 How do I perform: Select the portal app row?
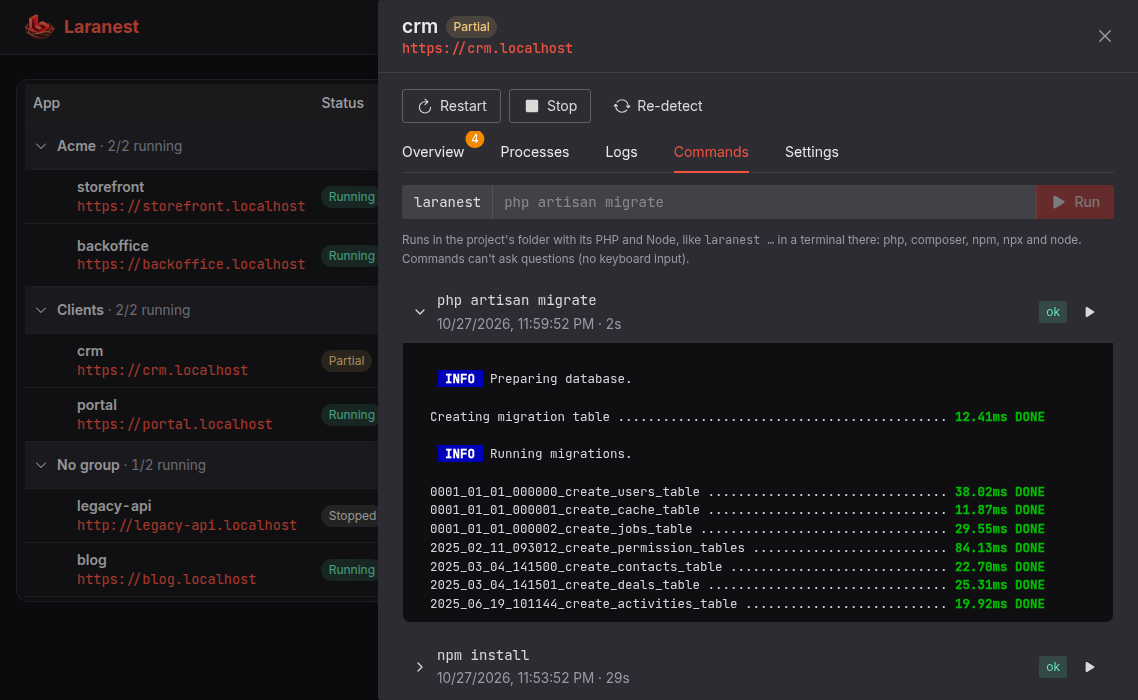point(202,415)
